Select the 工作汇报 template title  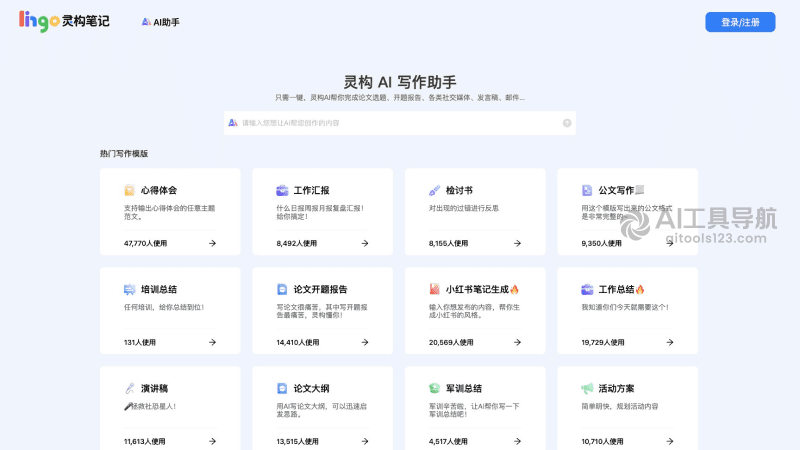[x=311, y=190]
